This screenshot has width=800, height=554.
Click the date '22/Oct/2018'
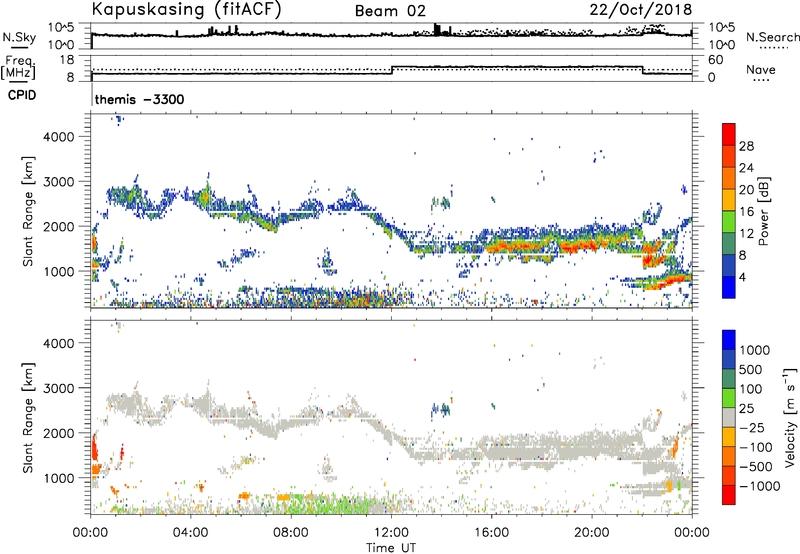(641, 10)
